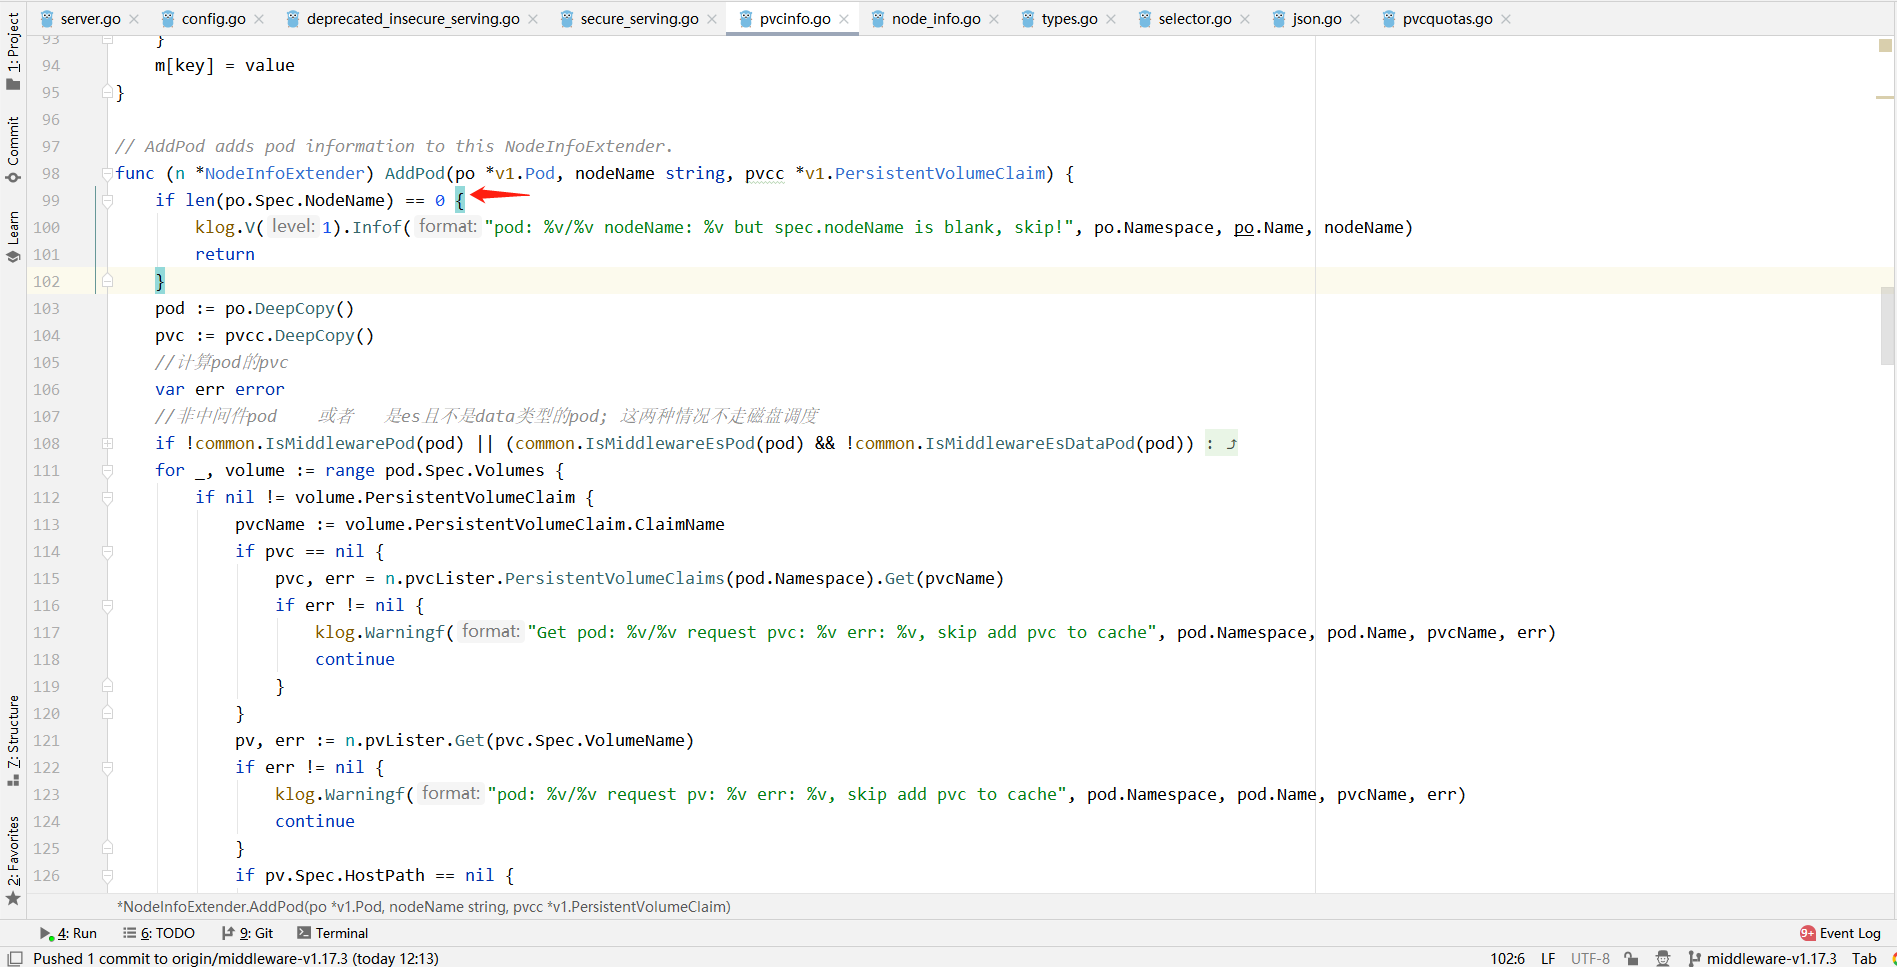The image size is (1897, 967).
Task: Switch to the deprecated_insecure_serving.go tab
Action: tap(413, 19)
